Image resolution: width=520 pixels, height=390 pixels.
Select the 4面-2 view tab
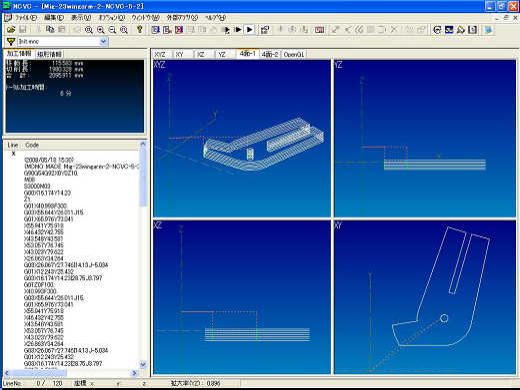click(270, 54)
